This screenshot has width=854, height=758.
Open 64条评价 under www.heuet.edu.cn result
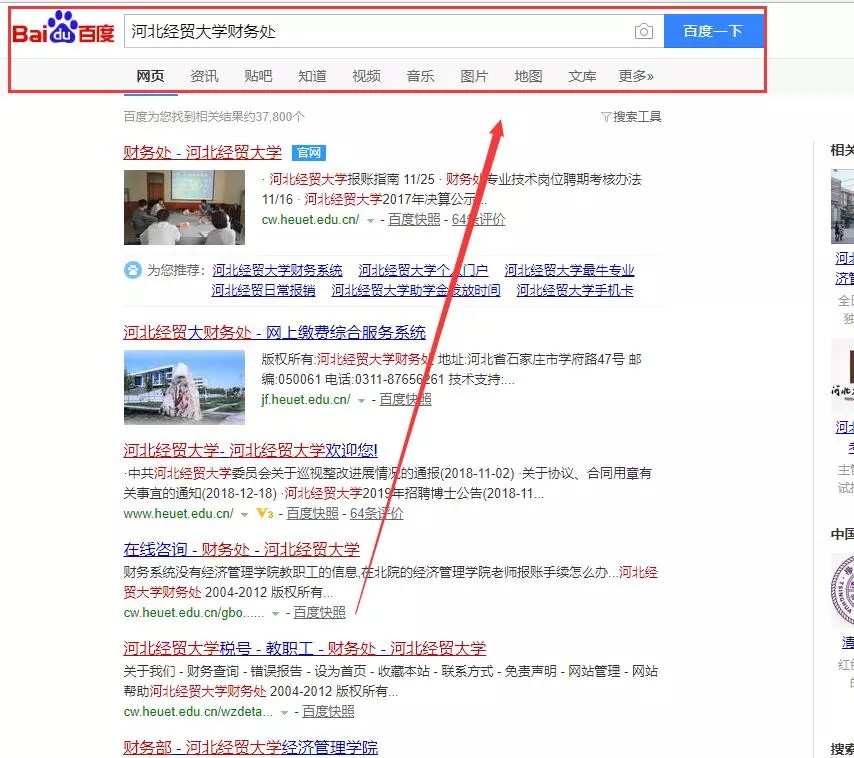(x=376, y=514)
